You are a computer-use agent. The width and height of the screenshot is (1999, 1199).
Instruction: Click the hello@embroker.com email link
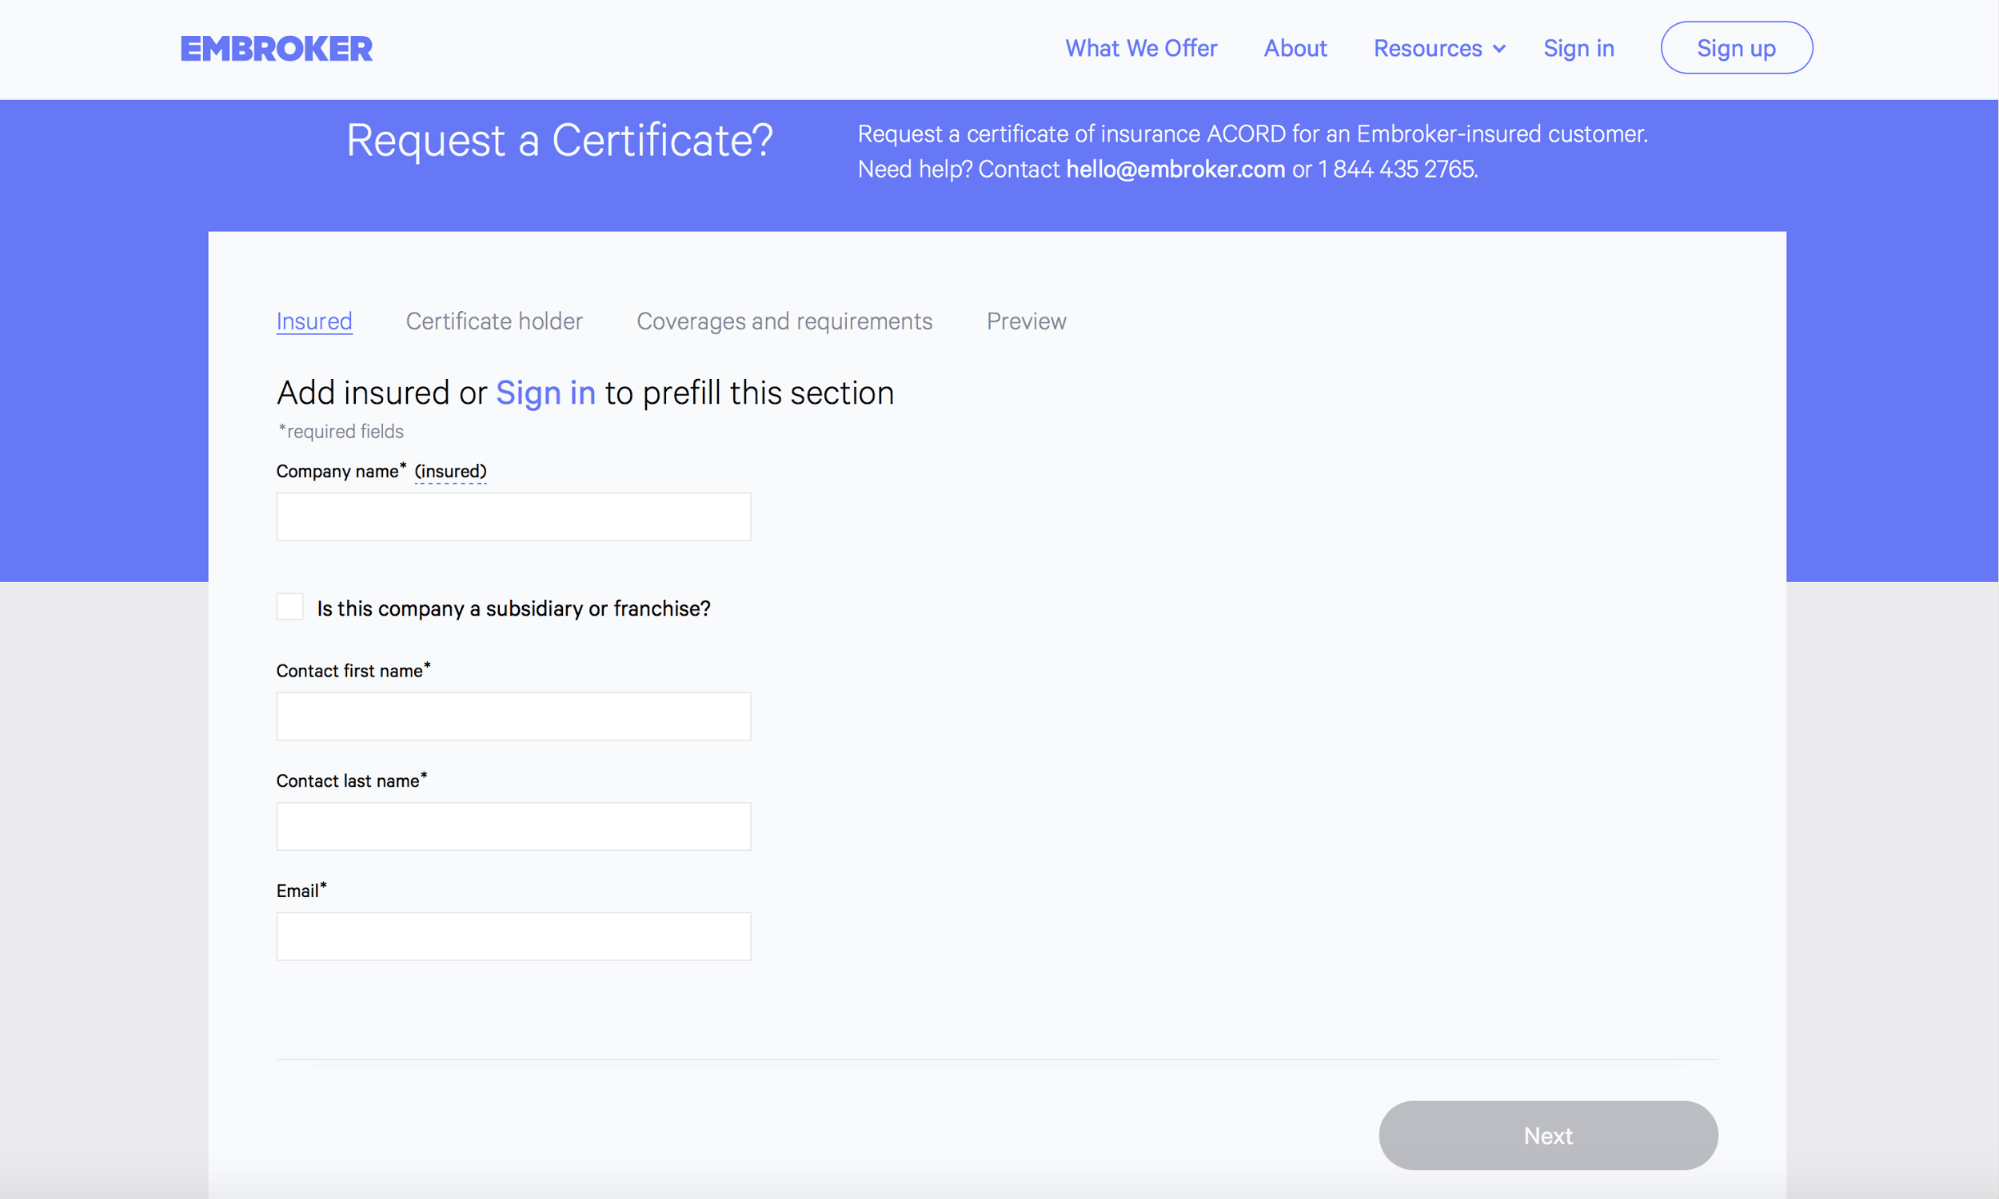1175,169
